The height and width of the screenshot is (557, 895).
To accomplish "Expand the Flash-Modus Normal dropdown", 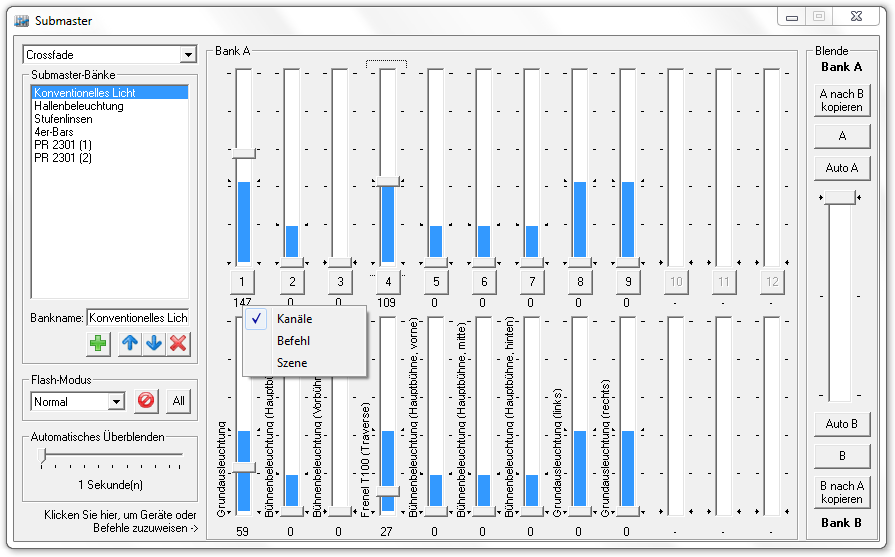I will coord(116,402).
